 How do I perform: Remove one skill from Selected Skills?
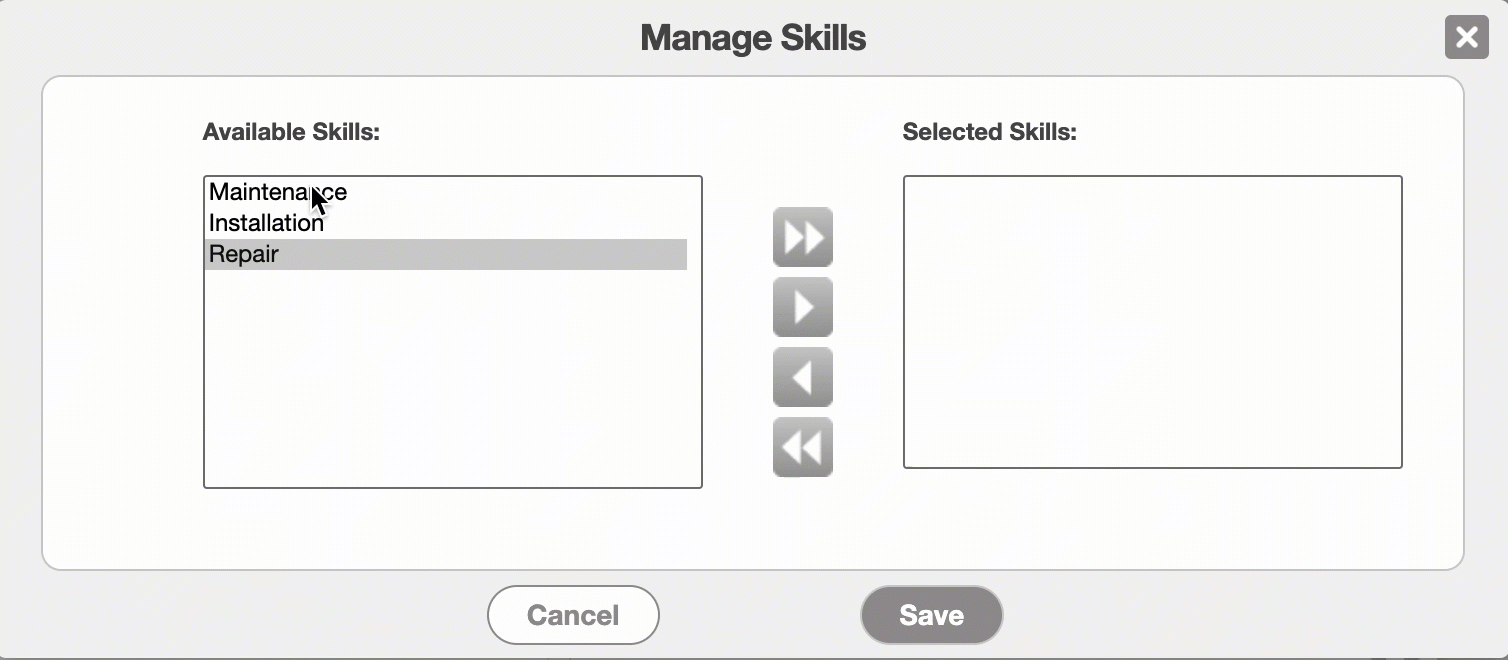point(802,377)
